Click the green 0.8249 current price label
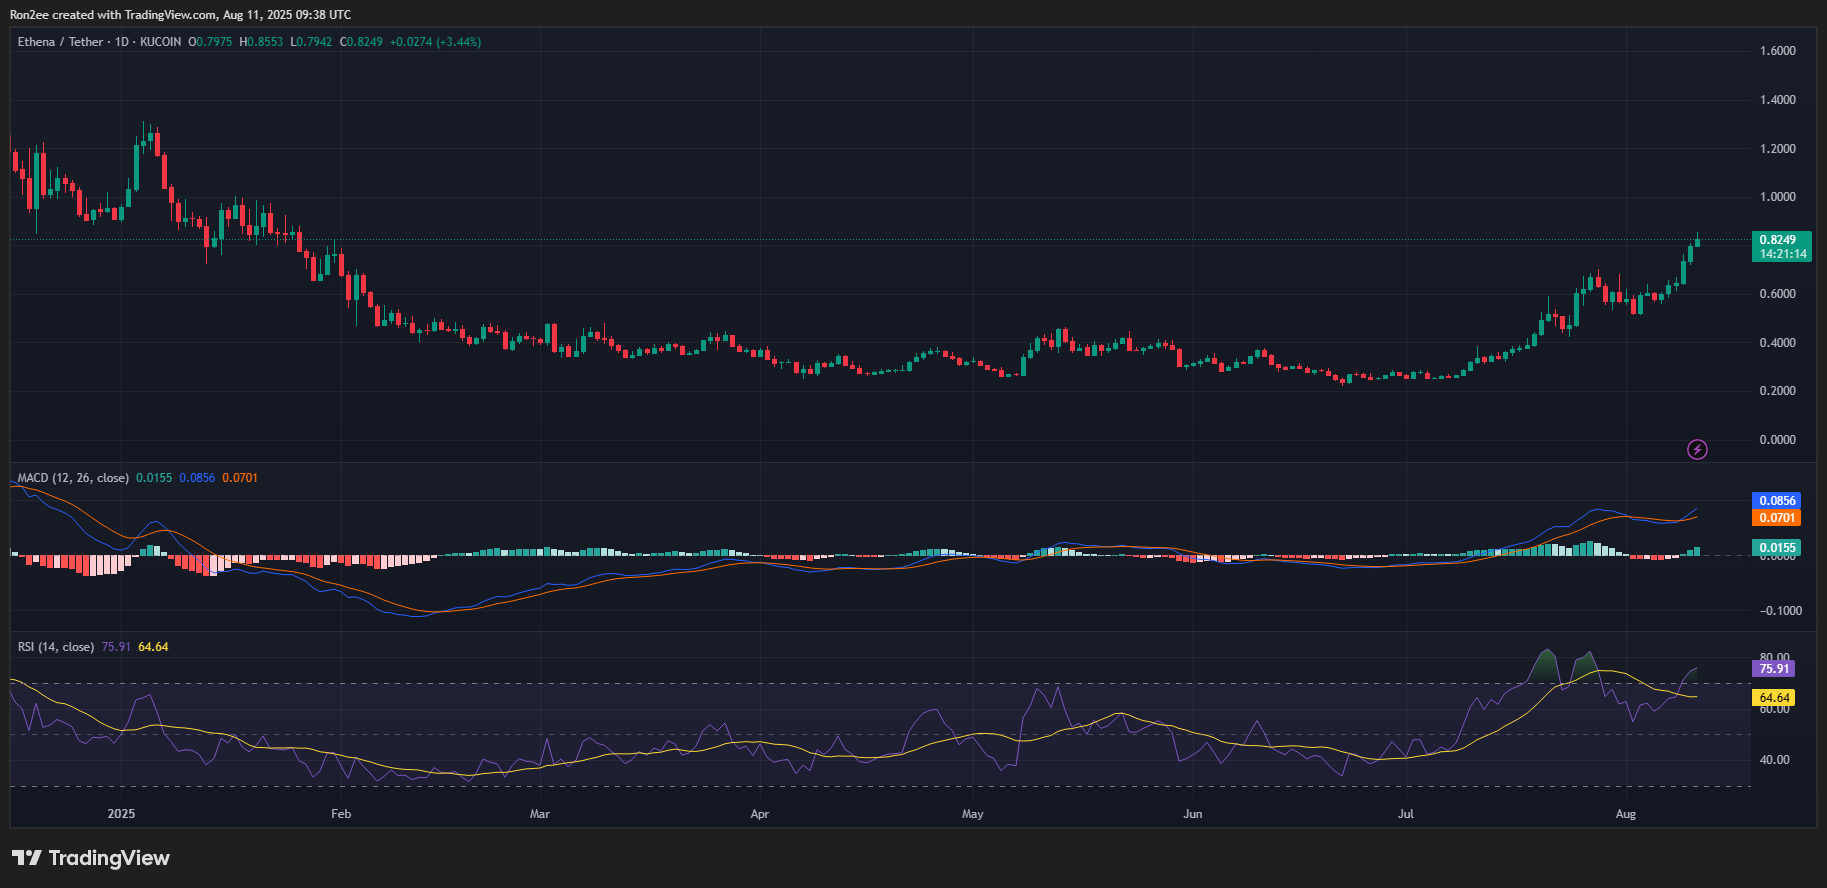Screen dimensions: 1827x888 coord(1782,240)
